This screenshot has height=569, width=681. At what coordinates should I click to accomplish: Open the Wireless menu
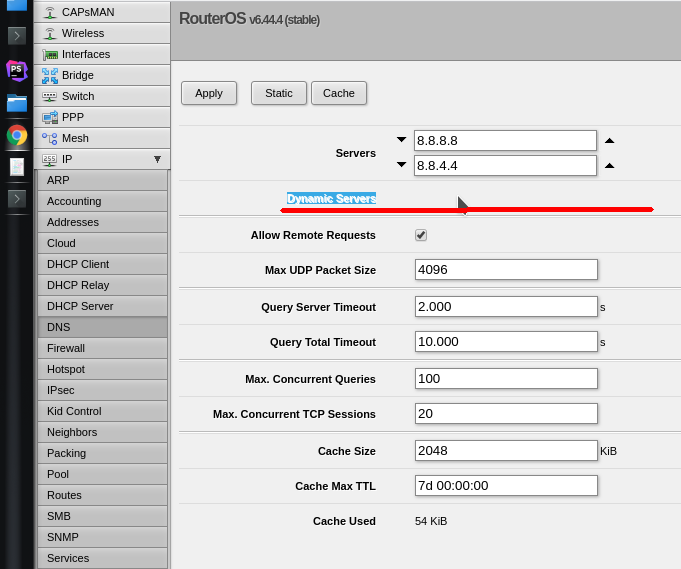coord(102,33)
